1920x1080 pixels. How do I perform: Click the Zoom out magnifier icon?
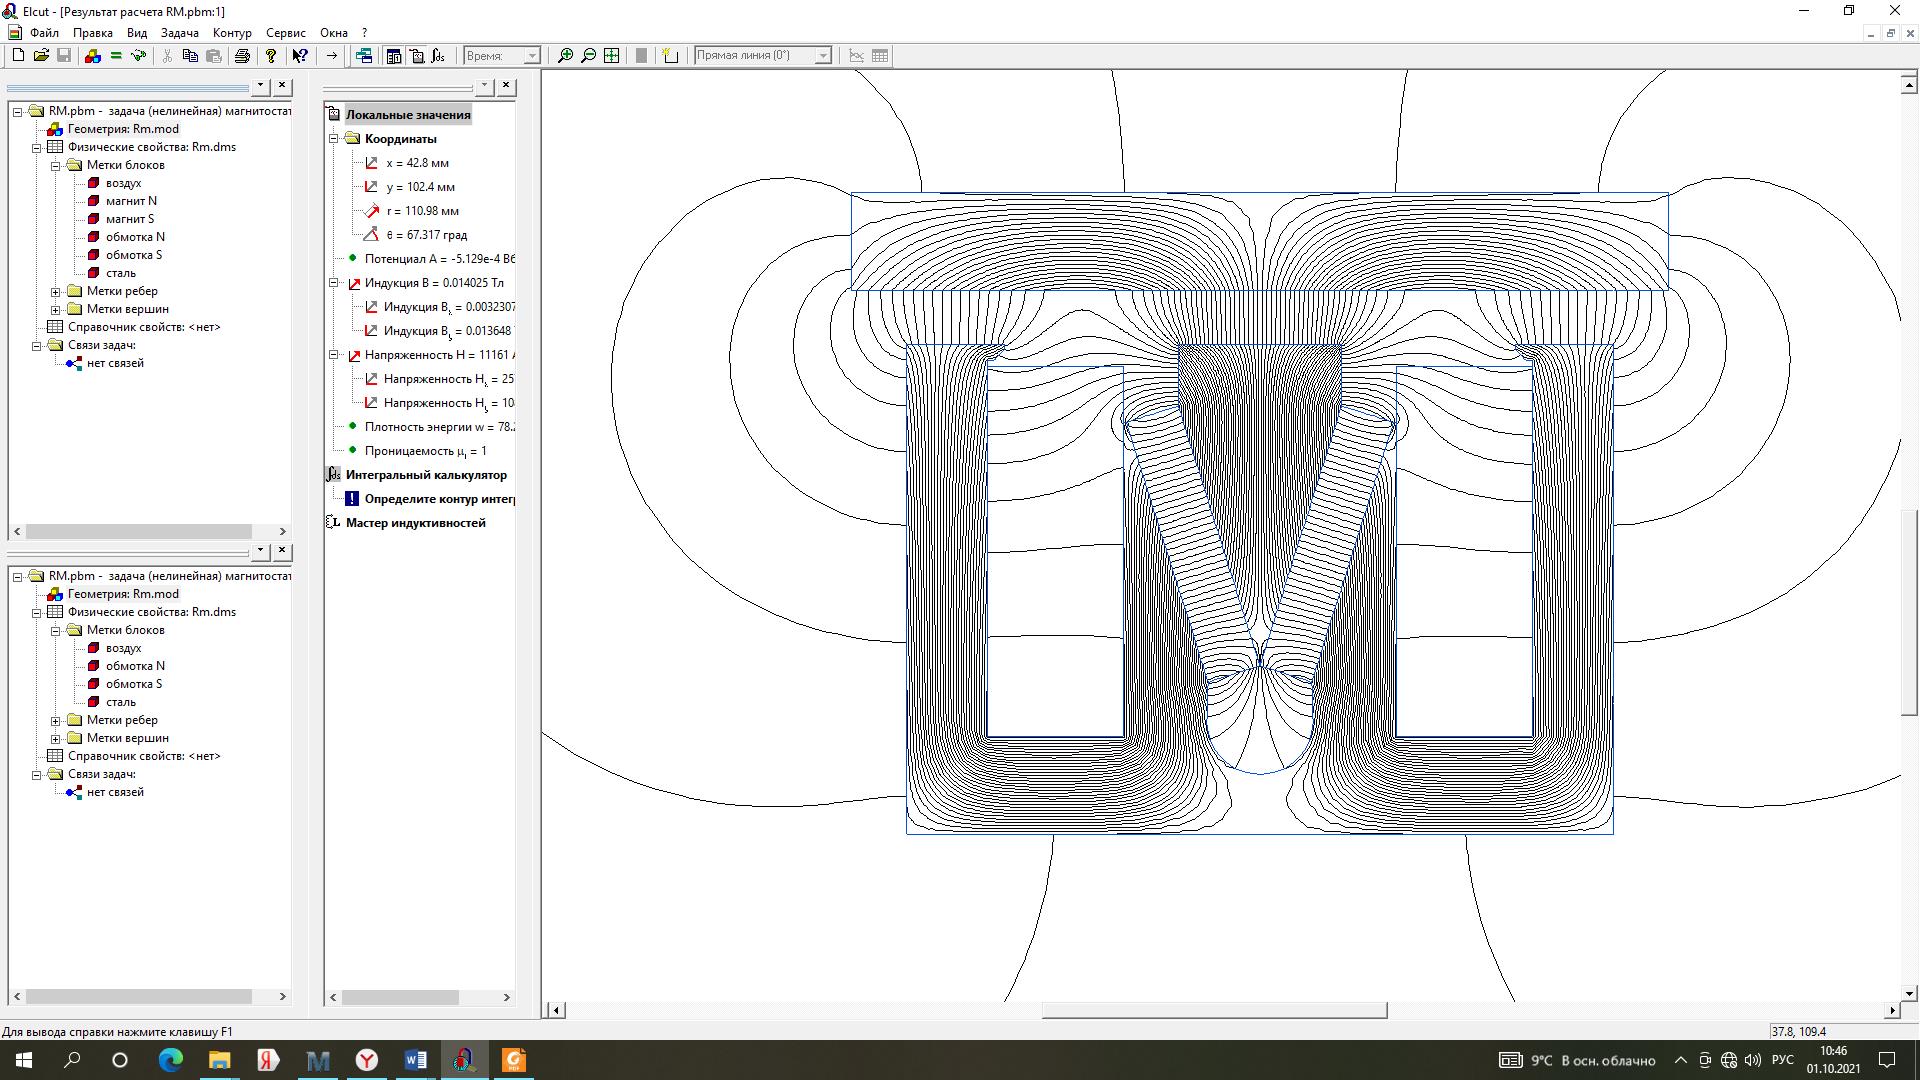[588, 56]
